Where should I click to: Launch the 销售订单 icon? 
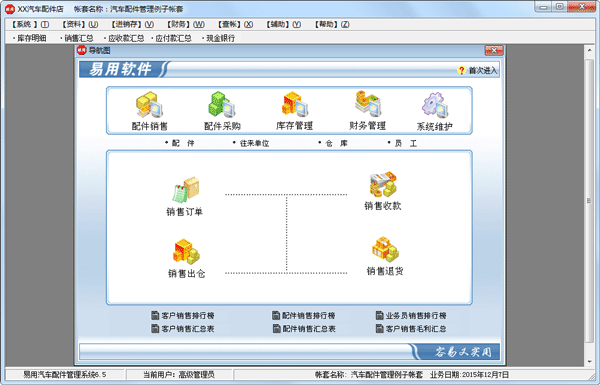[x=186, y=189]
